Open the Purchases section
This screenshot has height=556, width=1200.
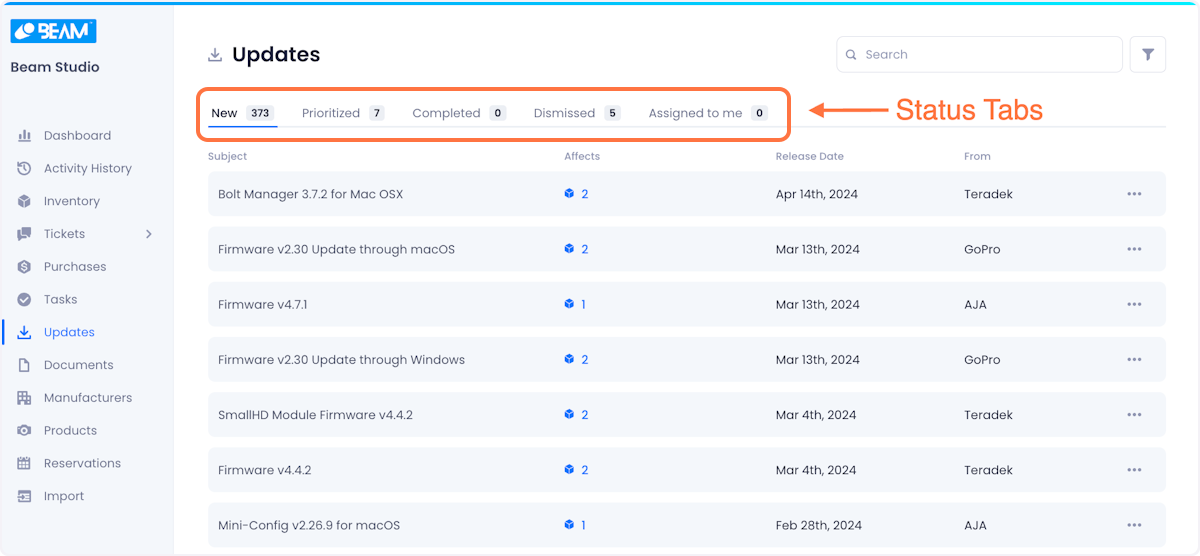click(x=75, y=267)
